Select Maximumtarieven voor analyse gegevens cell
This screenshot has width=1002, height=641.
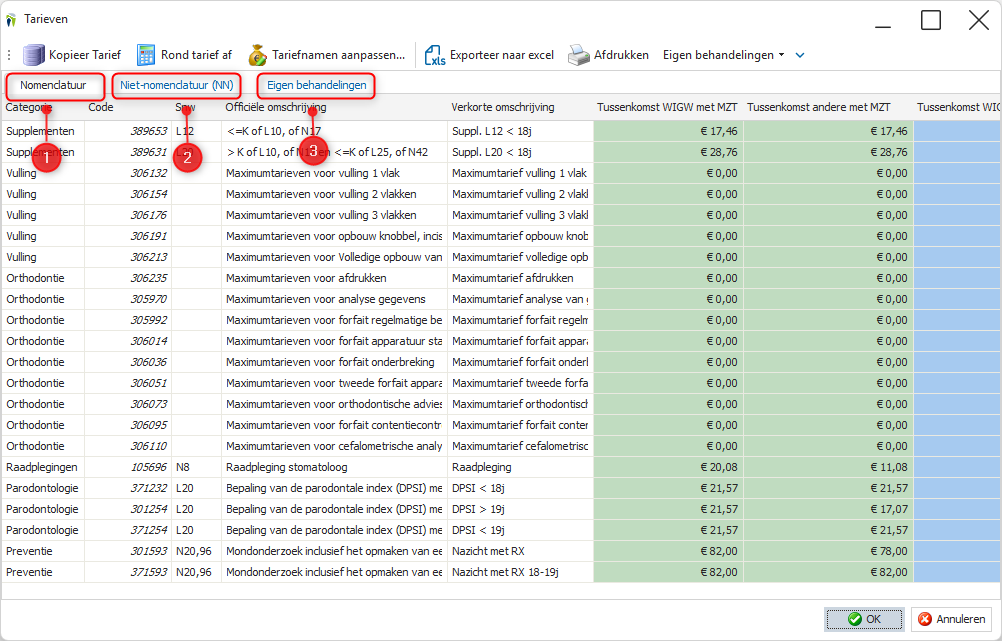pyautogui.click(x=335, y=299)
